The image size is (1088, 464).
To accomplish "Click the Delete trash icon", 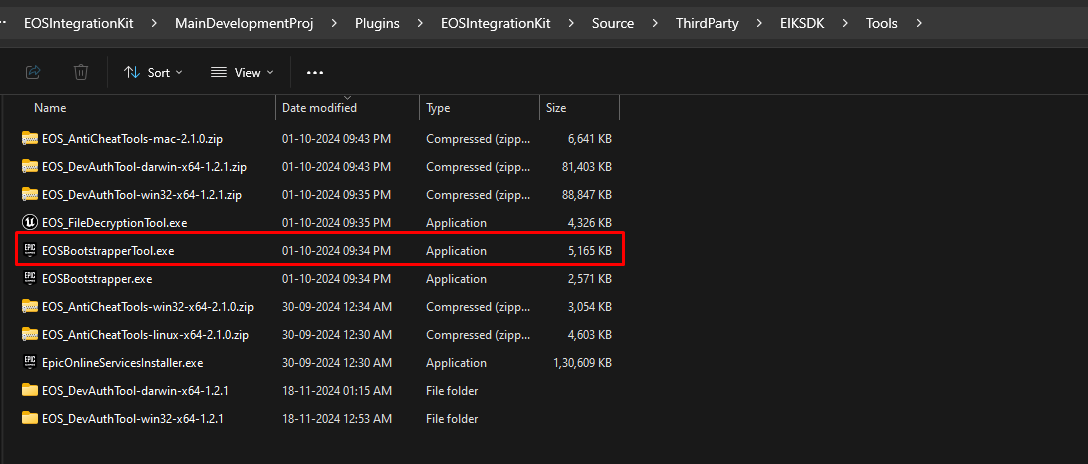I will pyautogui.click(x=81, y=72).
